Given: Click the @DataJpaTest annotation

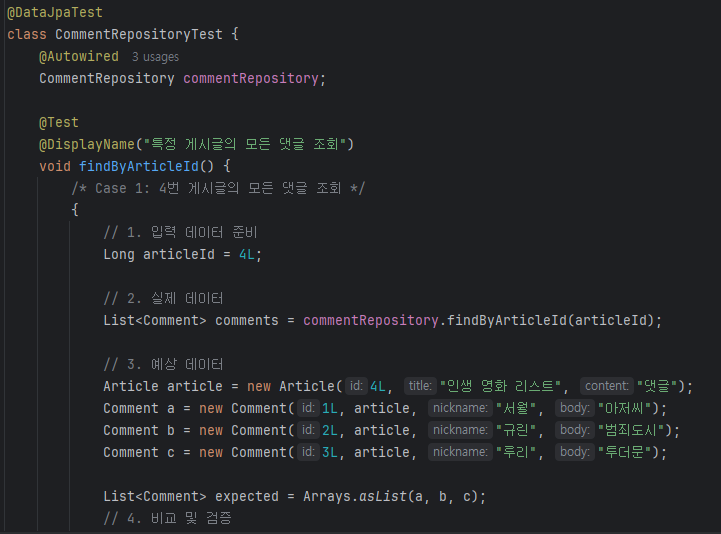Looking at the screenshot, I should tap(55, 12).
